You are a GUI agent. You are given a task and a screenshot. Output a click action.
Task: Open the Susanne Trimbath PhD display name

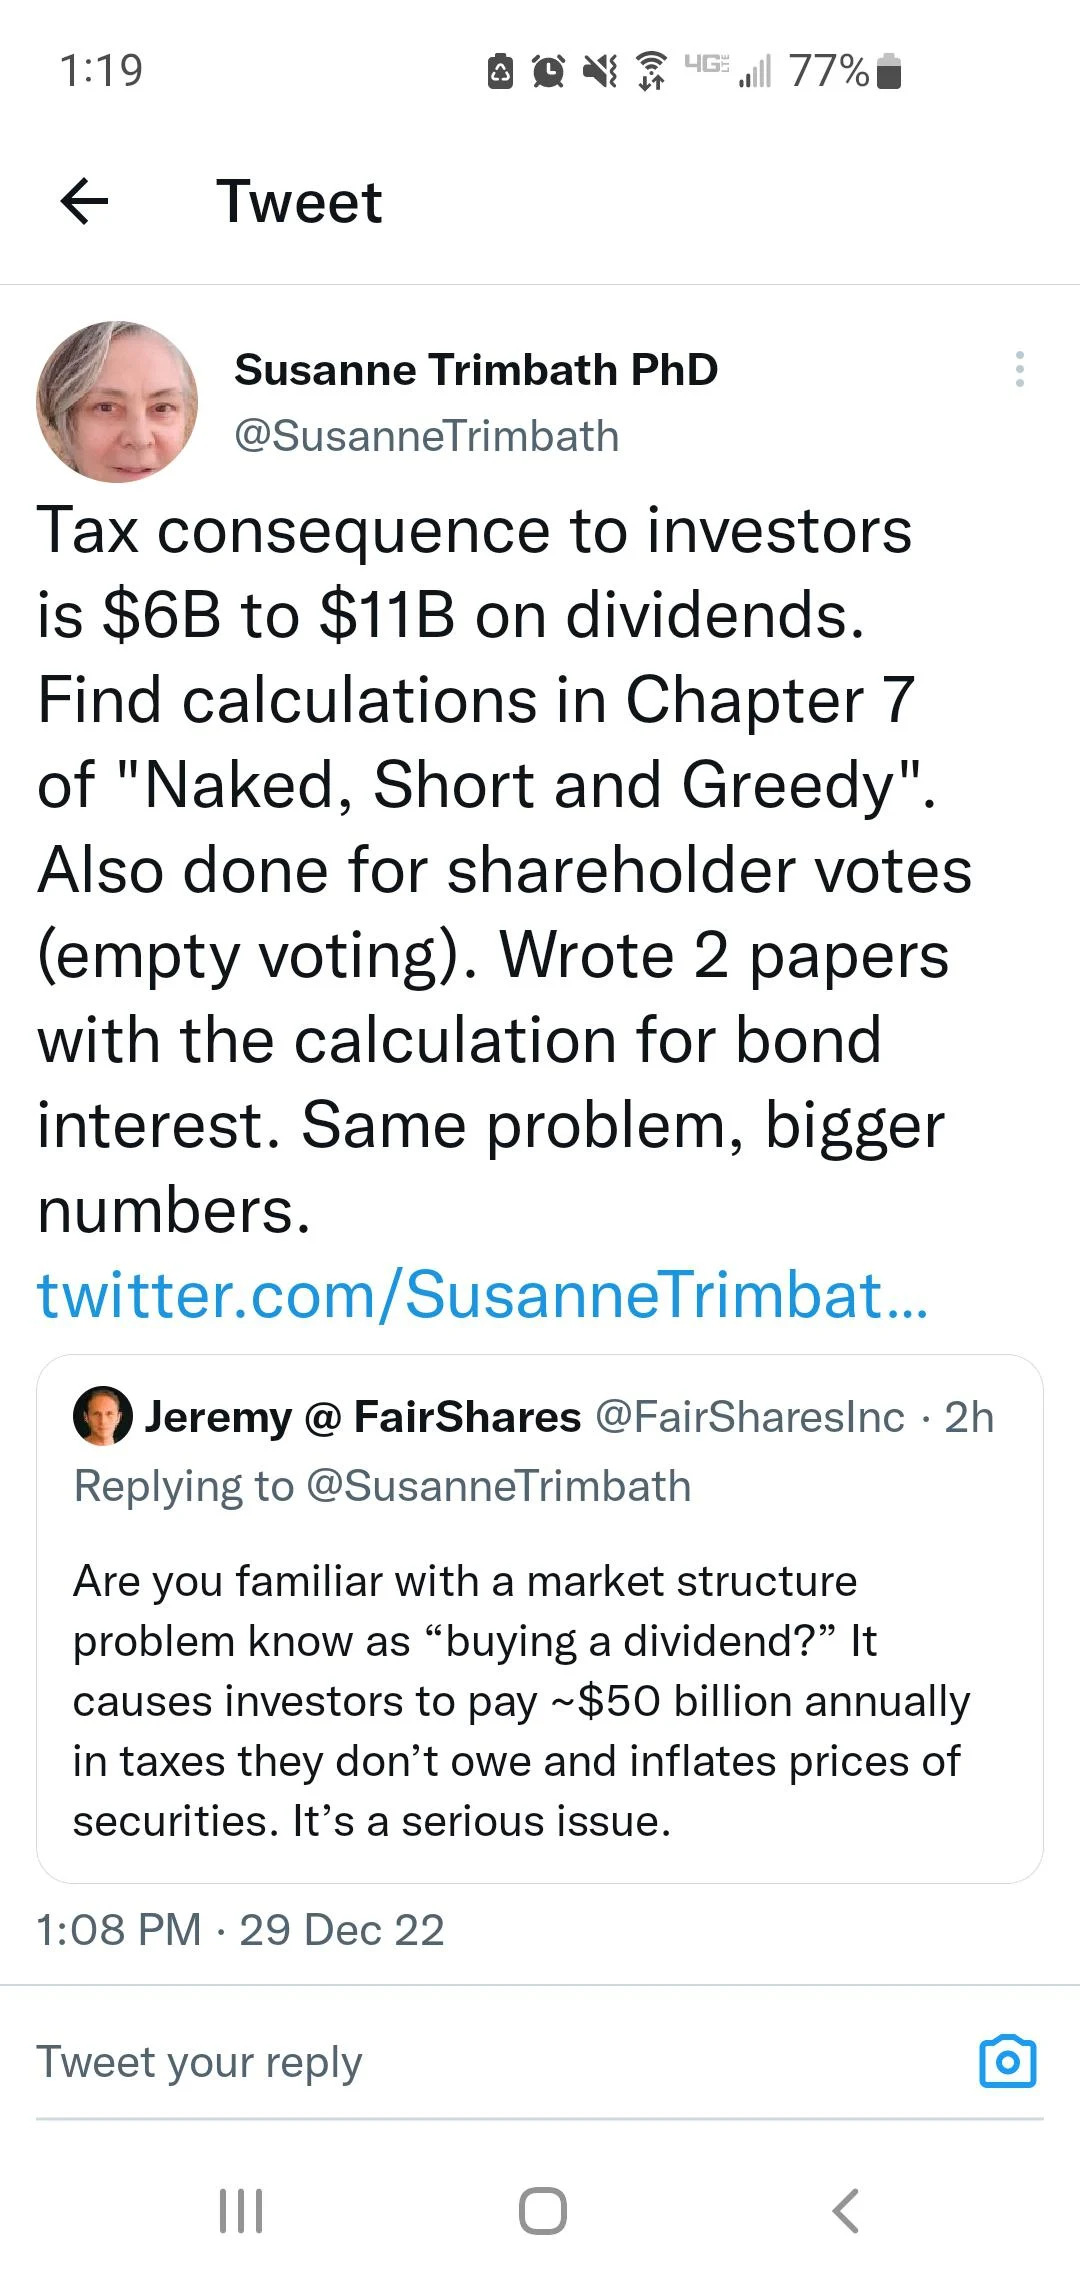coord(476,370)
